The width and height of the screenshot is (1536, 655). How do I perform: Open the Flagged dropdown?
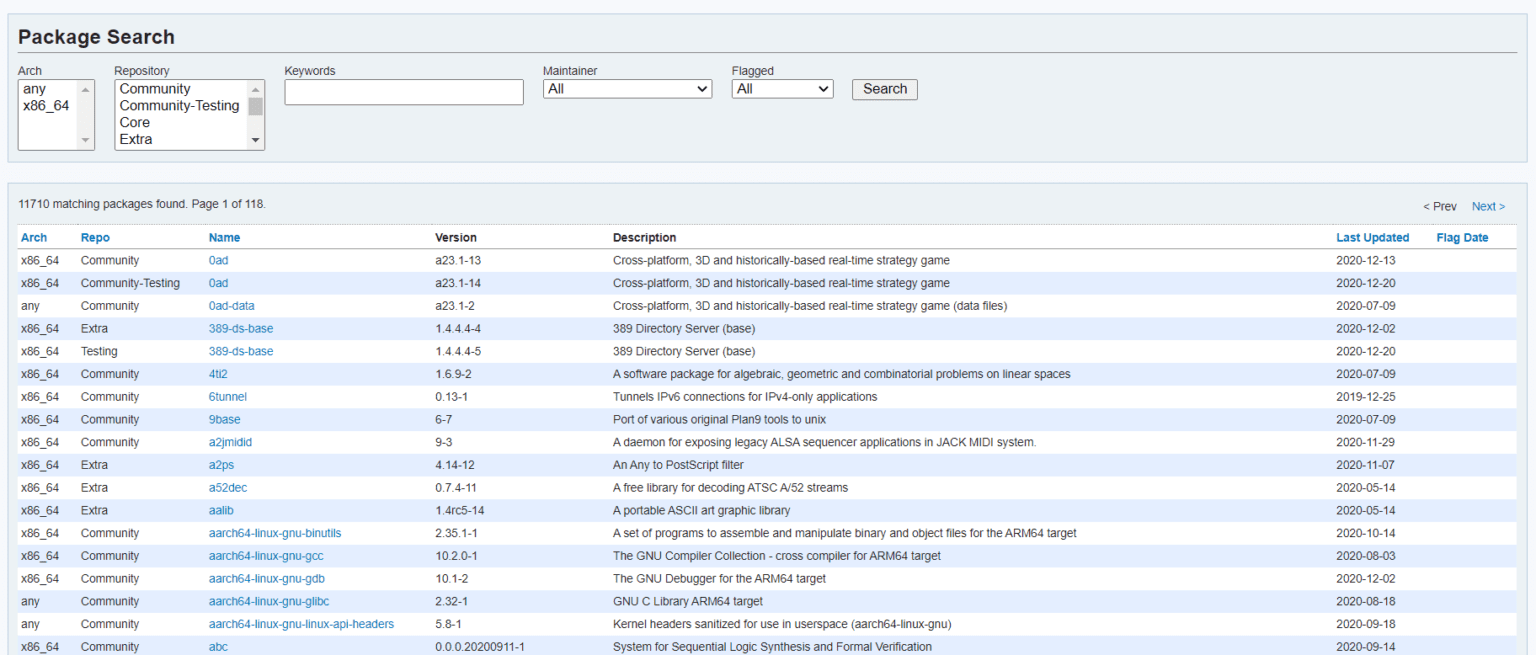(782, 89)
